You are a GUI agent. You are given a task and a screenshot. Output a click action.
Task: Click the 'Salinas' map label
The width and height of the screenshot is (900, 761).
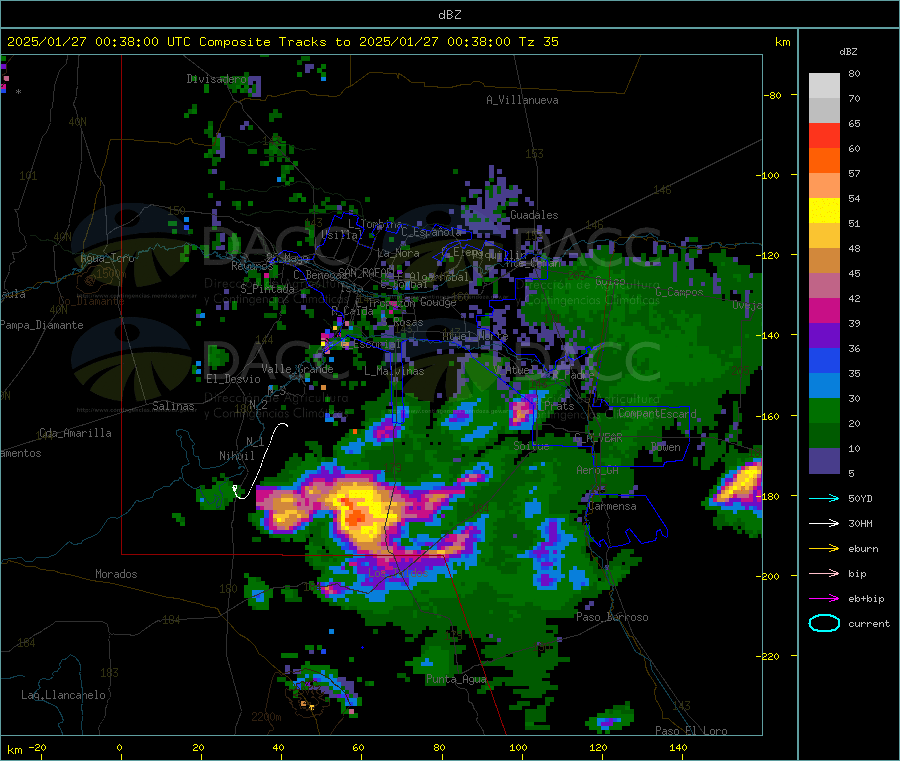point(173,406)
